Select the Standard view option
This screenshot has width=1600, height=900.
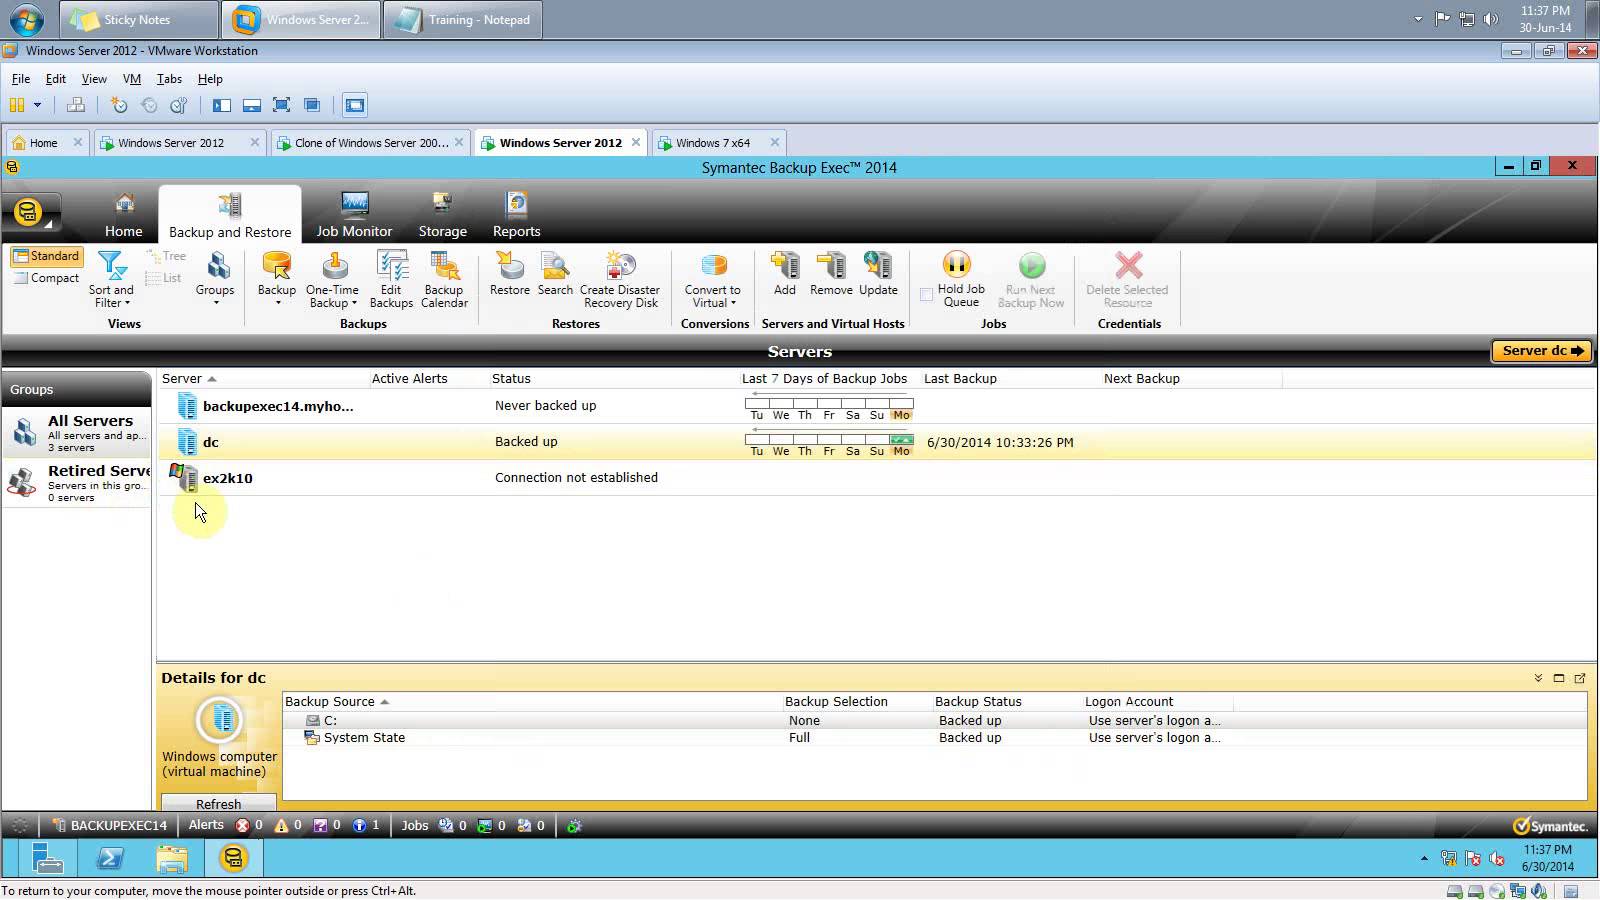pyautogui.click(x=46, y=256)
